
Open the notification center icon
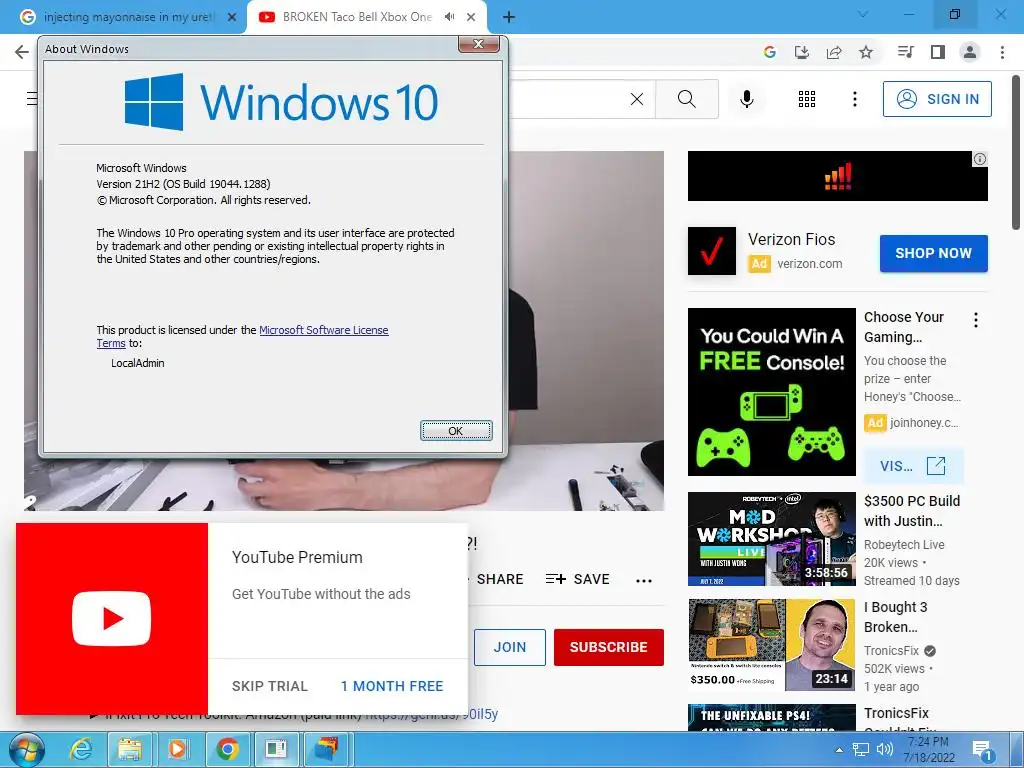point(982,750)
